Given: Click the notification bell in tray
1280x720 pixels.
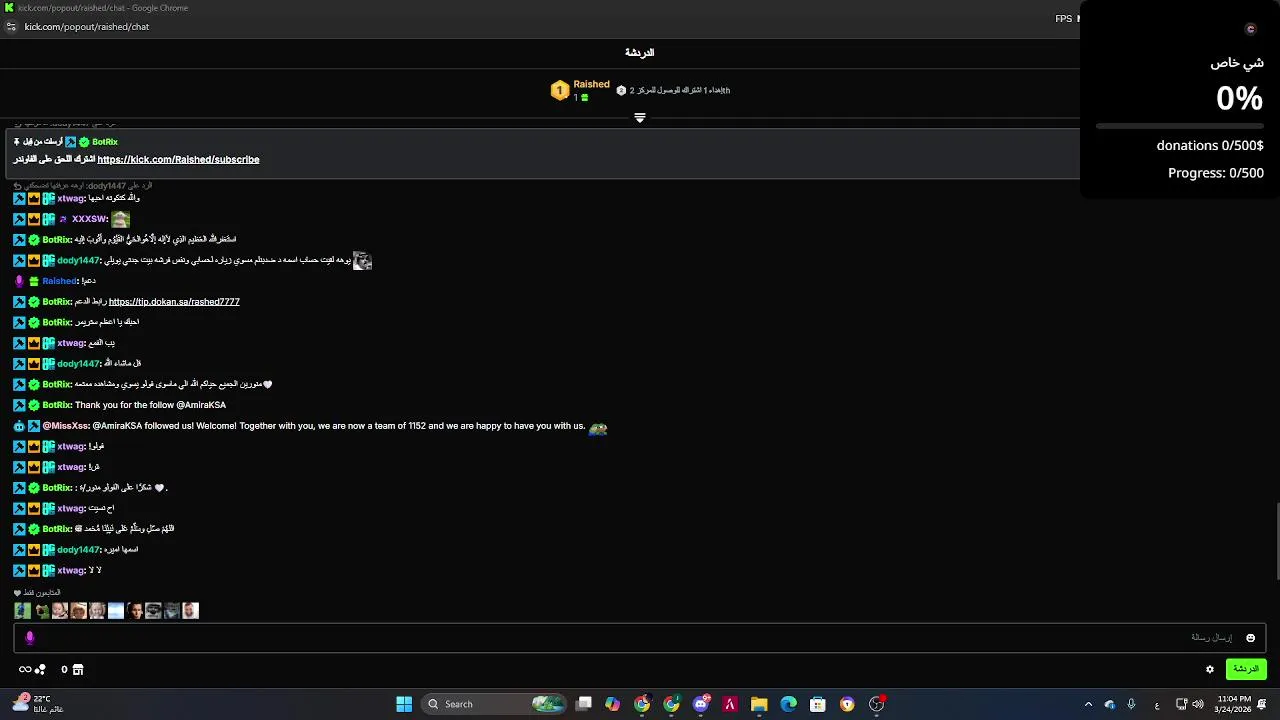Looking at the screenshot, I should [1263, 704].
